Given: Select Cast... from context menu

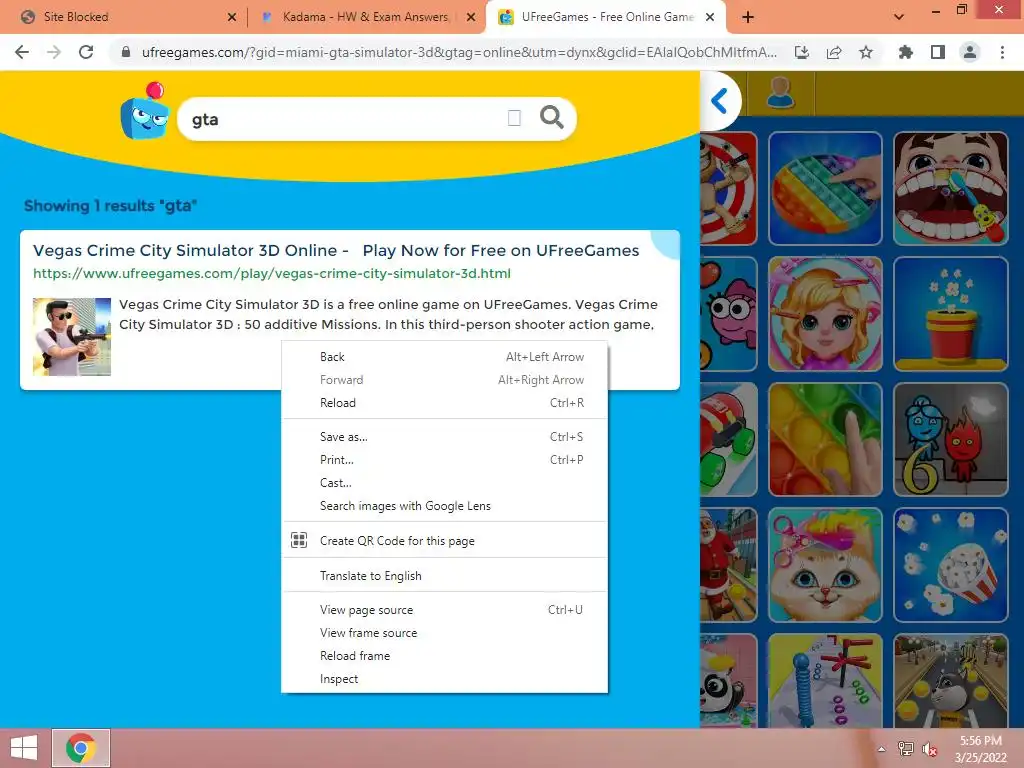Looking at the screenshot, I should 444,483.
